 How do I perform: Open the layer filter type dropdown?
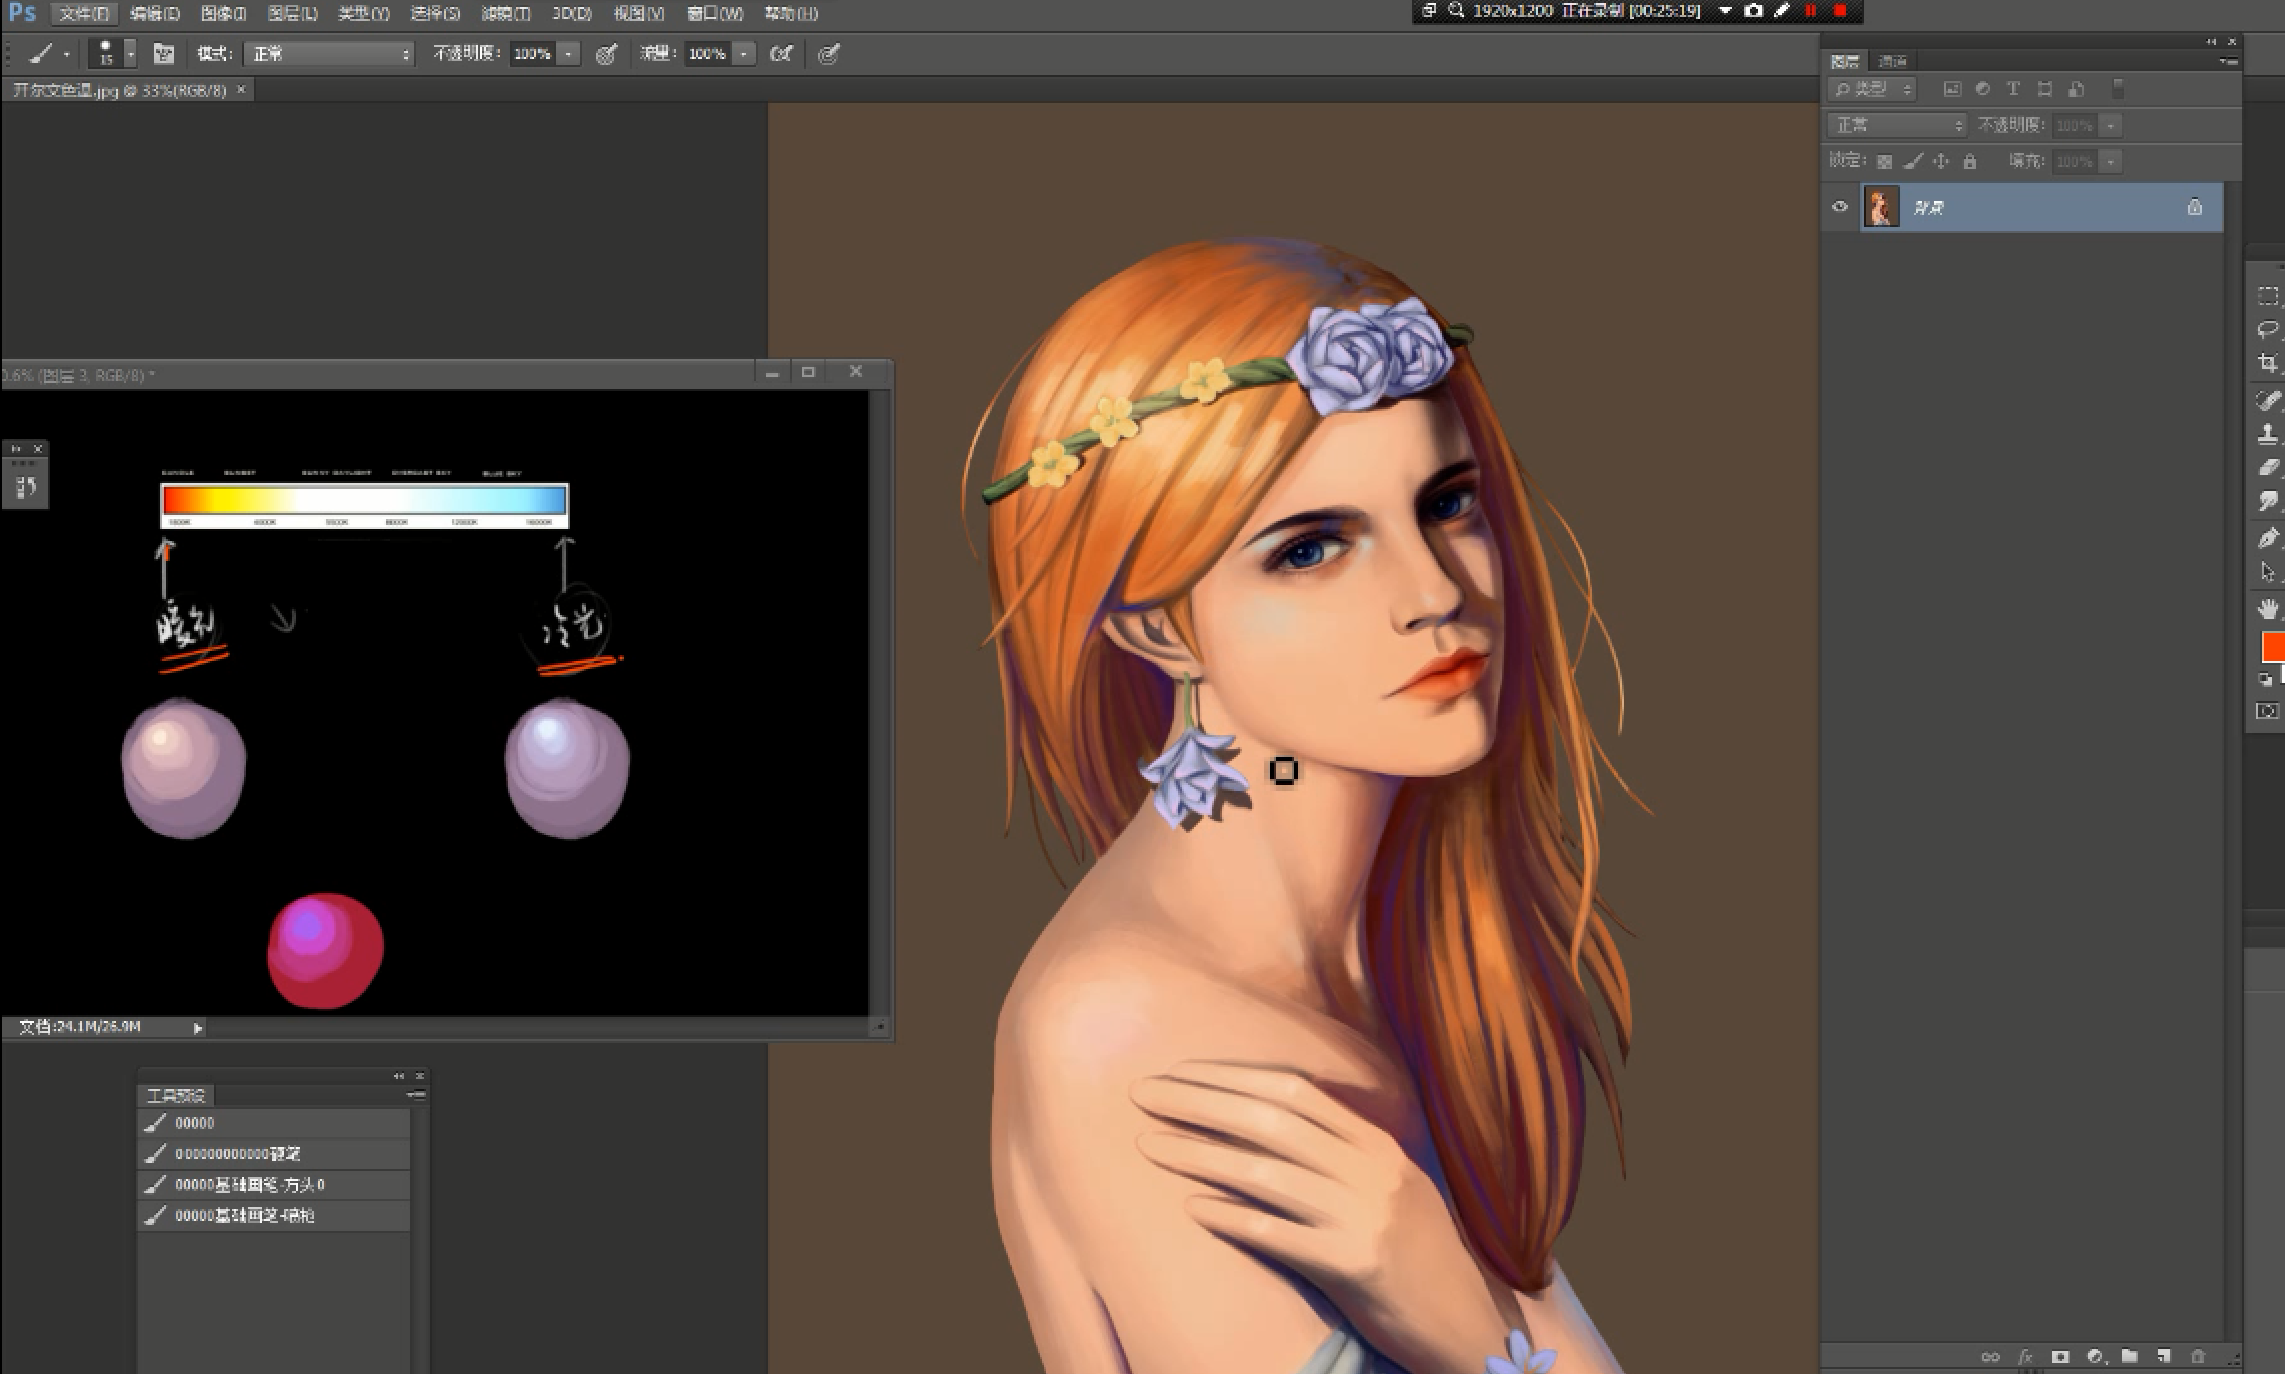coord(1872,89)
